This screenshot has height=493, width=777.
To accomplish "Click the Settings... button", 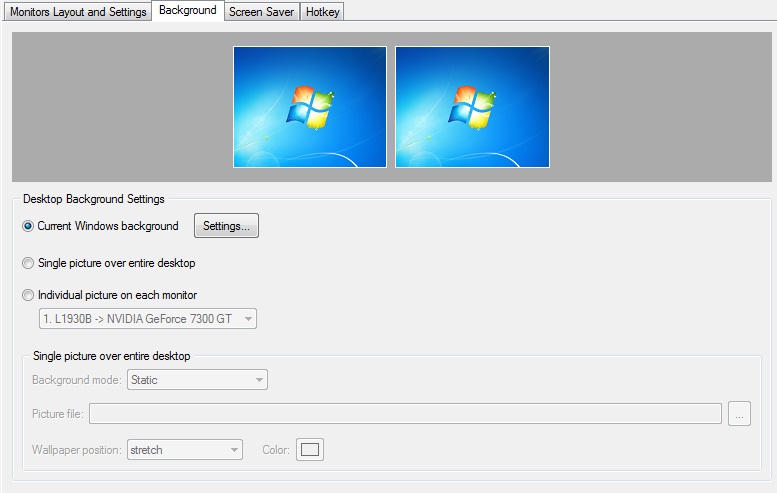I will (x=226, y=226).
